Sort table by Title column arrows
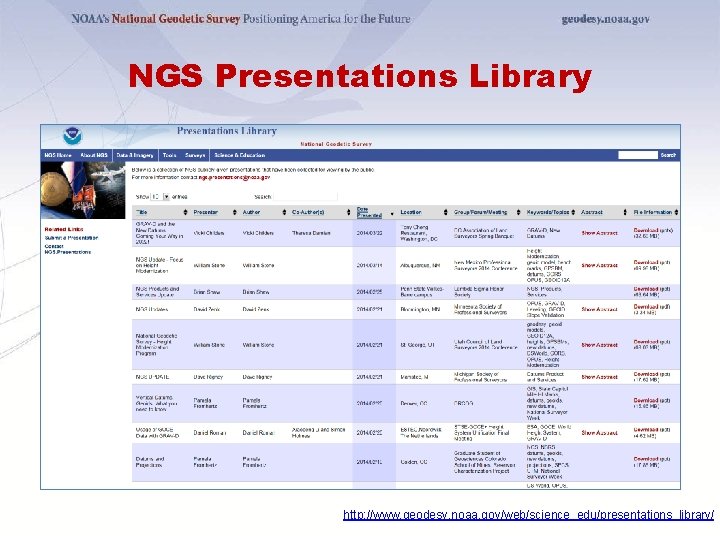This screenshot has height=540, width=720. (186, 212)
